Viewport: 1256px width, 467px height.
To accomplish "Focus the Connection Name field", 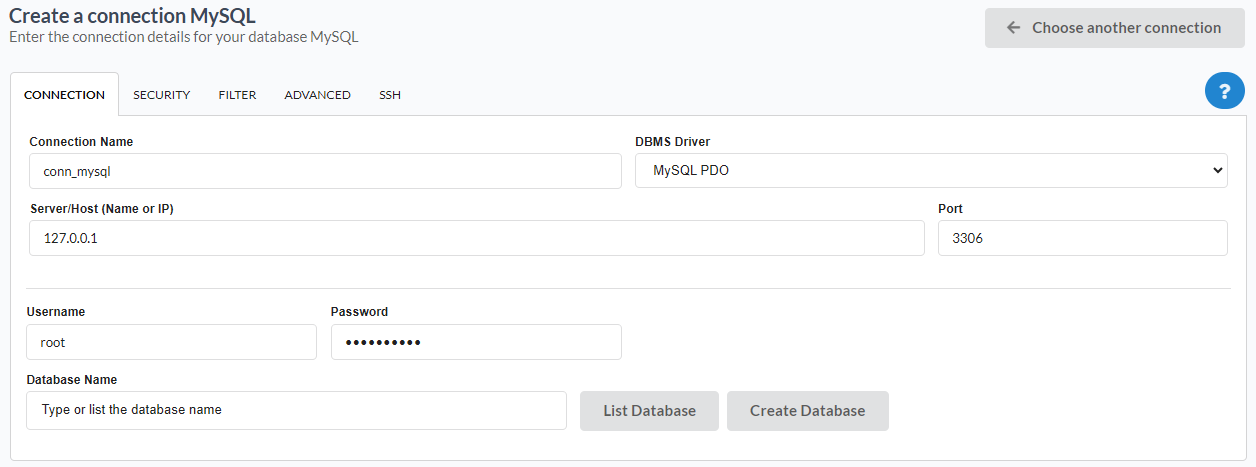I will [325, 171].
